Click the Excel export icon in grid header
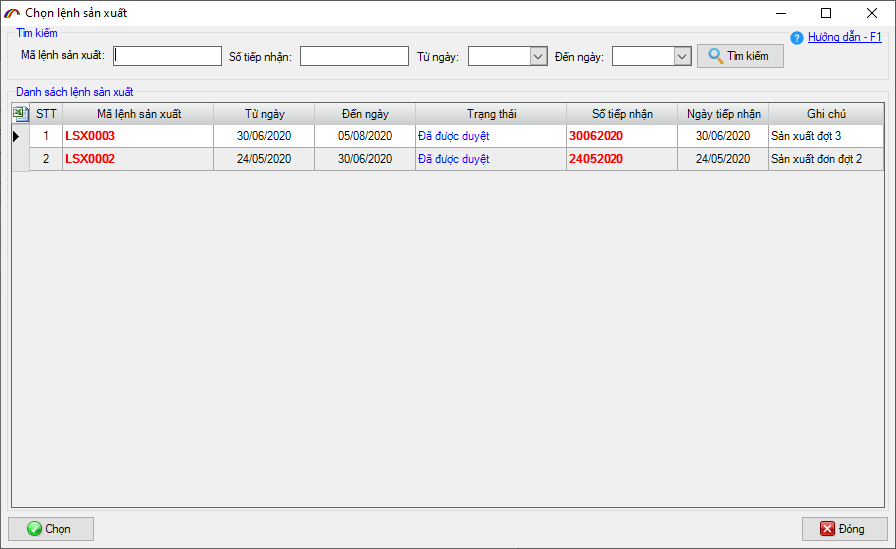The image size is (896, 549). (x=21, y=114)
